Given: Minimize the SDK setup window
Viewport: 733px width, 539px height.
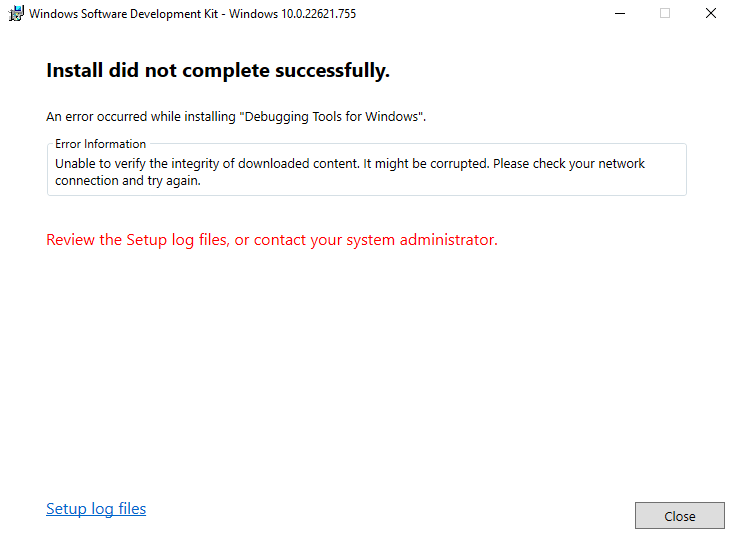Looking at the screenshot, I should tap(619, 14).
